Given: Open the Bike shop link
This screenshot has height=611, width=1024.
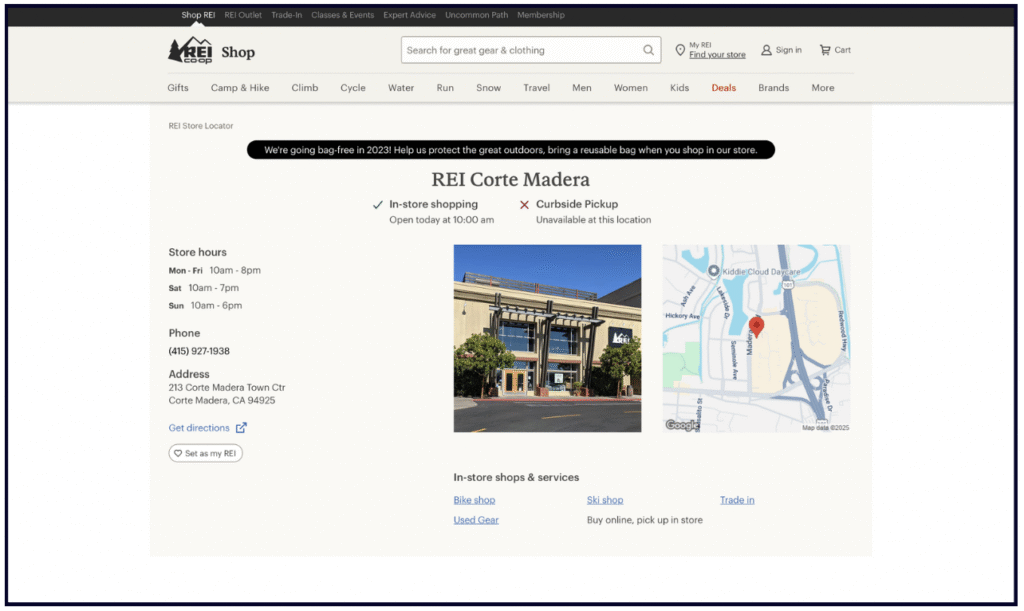Looking at the screenshot, I should (474, 500).
